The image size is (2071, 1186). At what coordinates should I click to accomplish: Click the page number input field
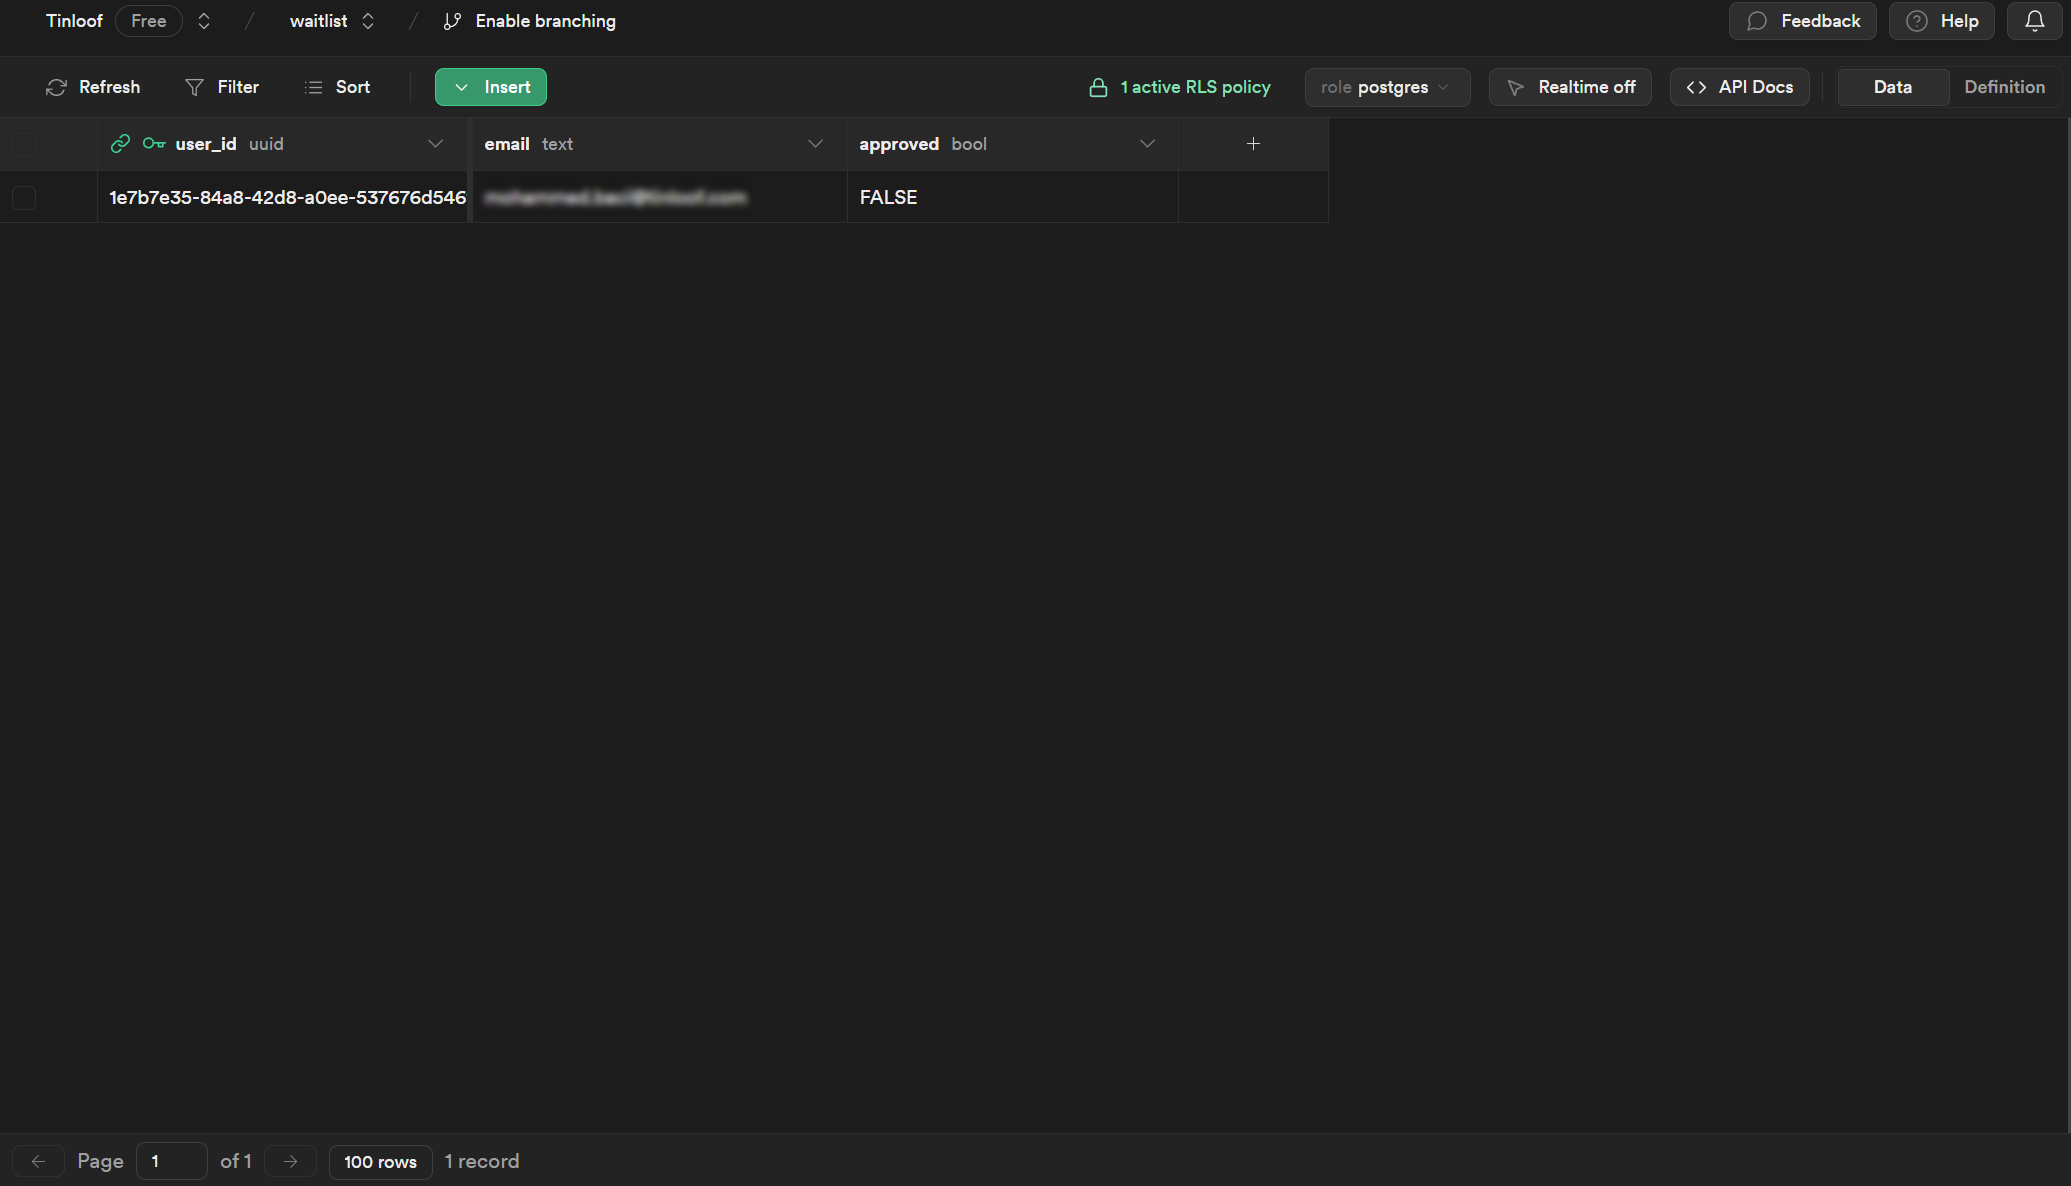[172, 1161]
